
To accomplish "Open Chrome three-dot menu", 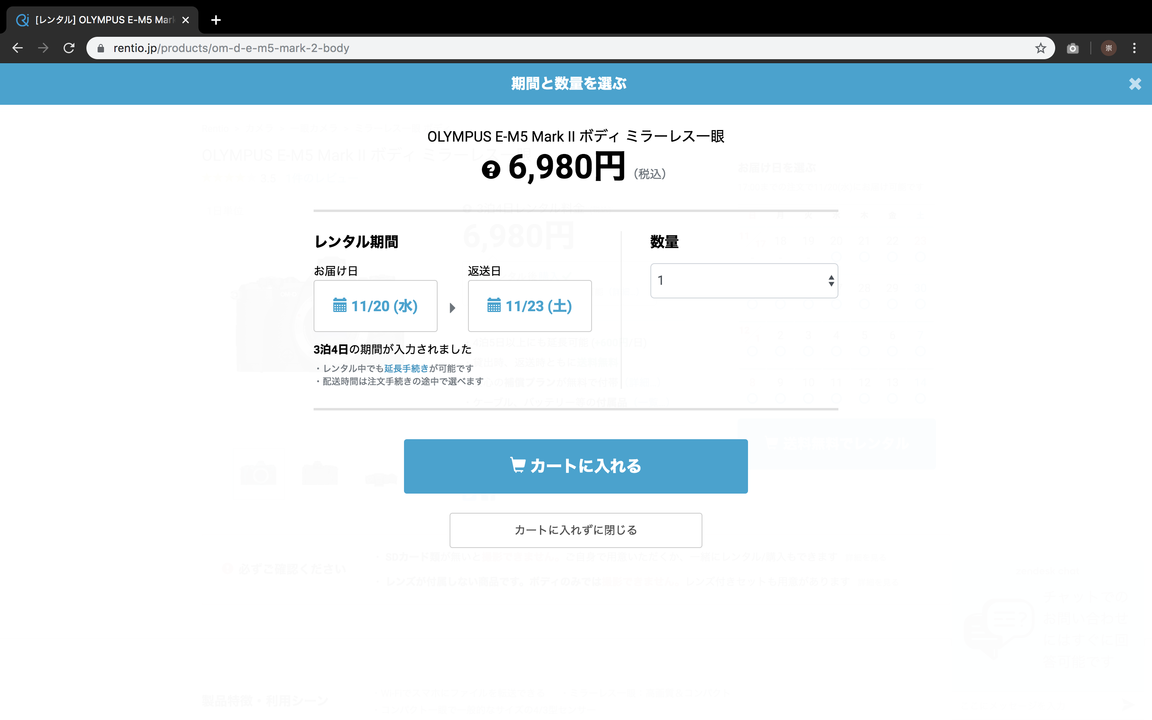I will tap(1134, 48).
